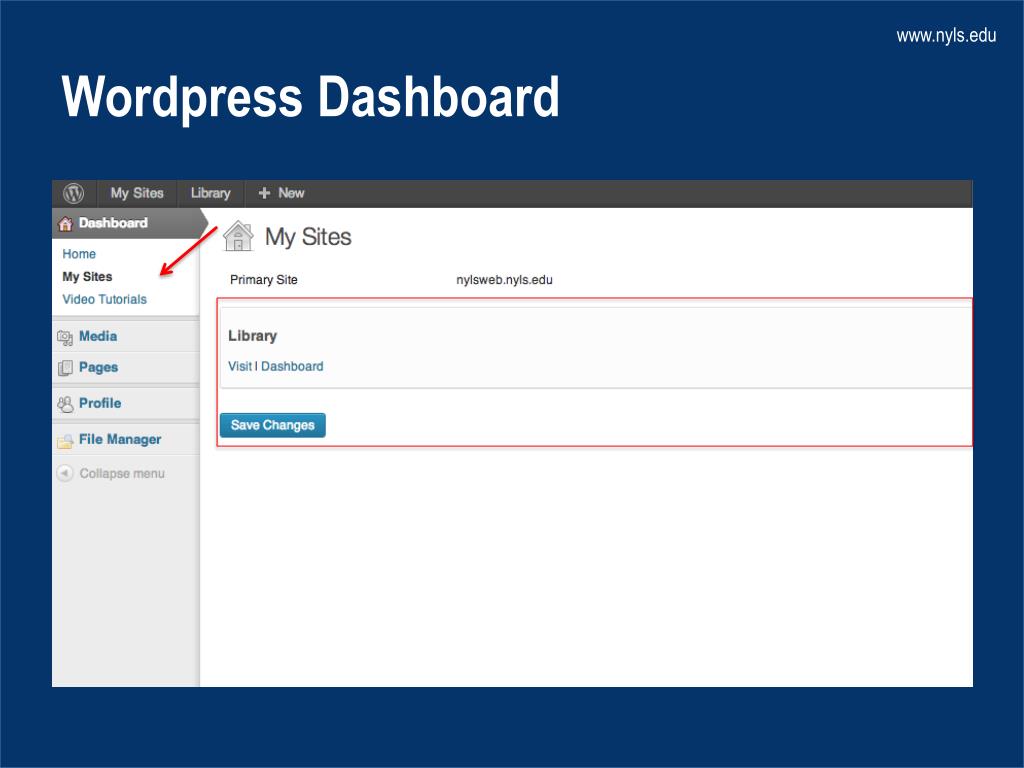The image size is (1024, 768).
Task: Click the Dashboard house icon in sidebar
Action: click(65, 224)
